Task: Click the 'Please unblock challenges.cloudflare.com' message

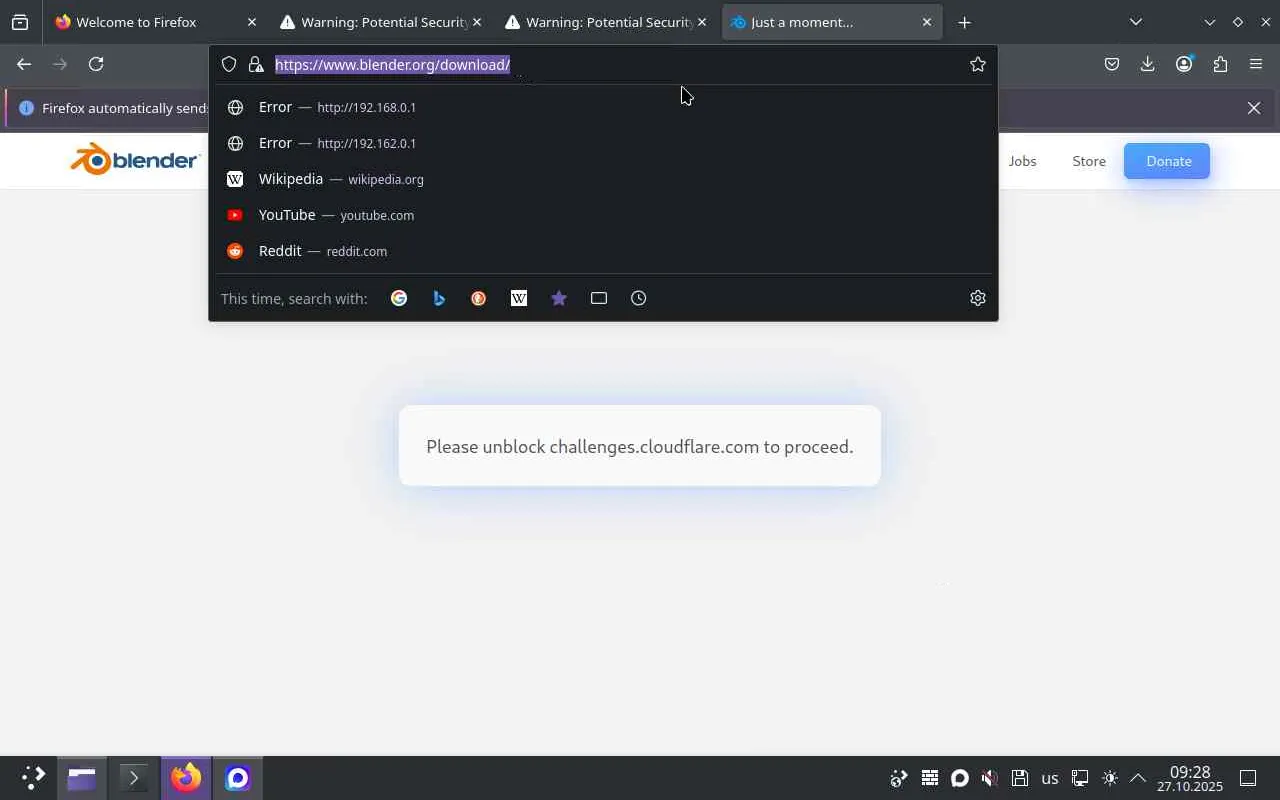Action: point(640,446)
